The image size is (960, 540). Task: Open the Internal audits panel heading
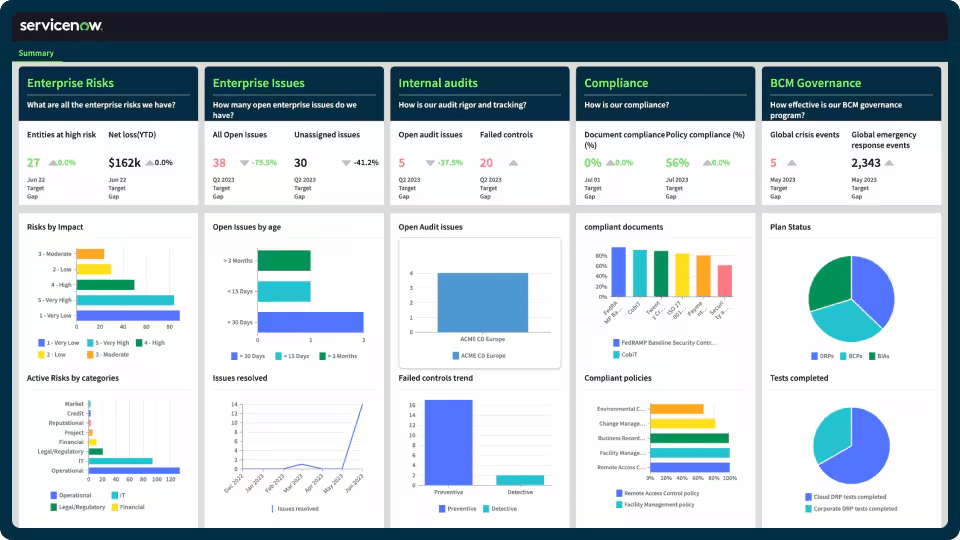coord(438,83)
